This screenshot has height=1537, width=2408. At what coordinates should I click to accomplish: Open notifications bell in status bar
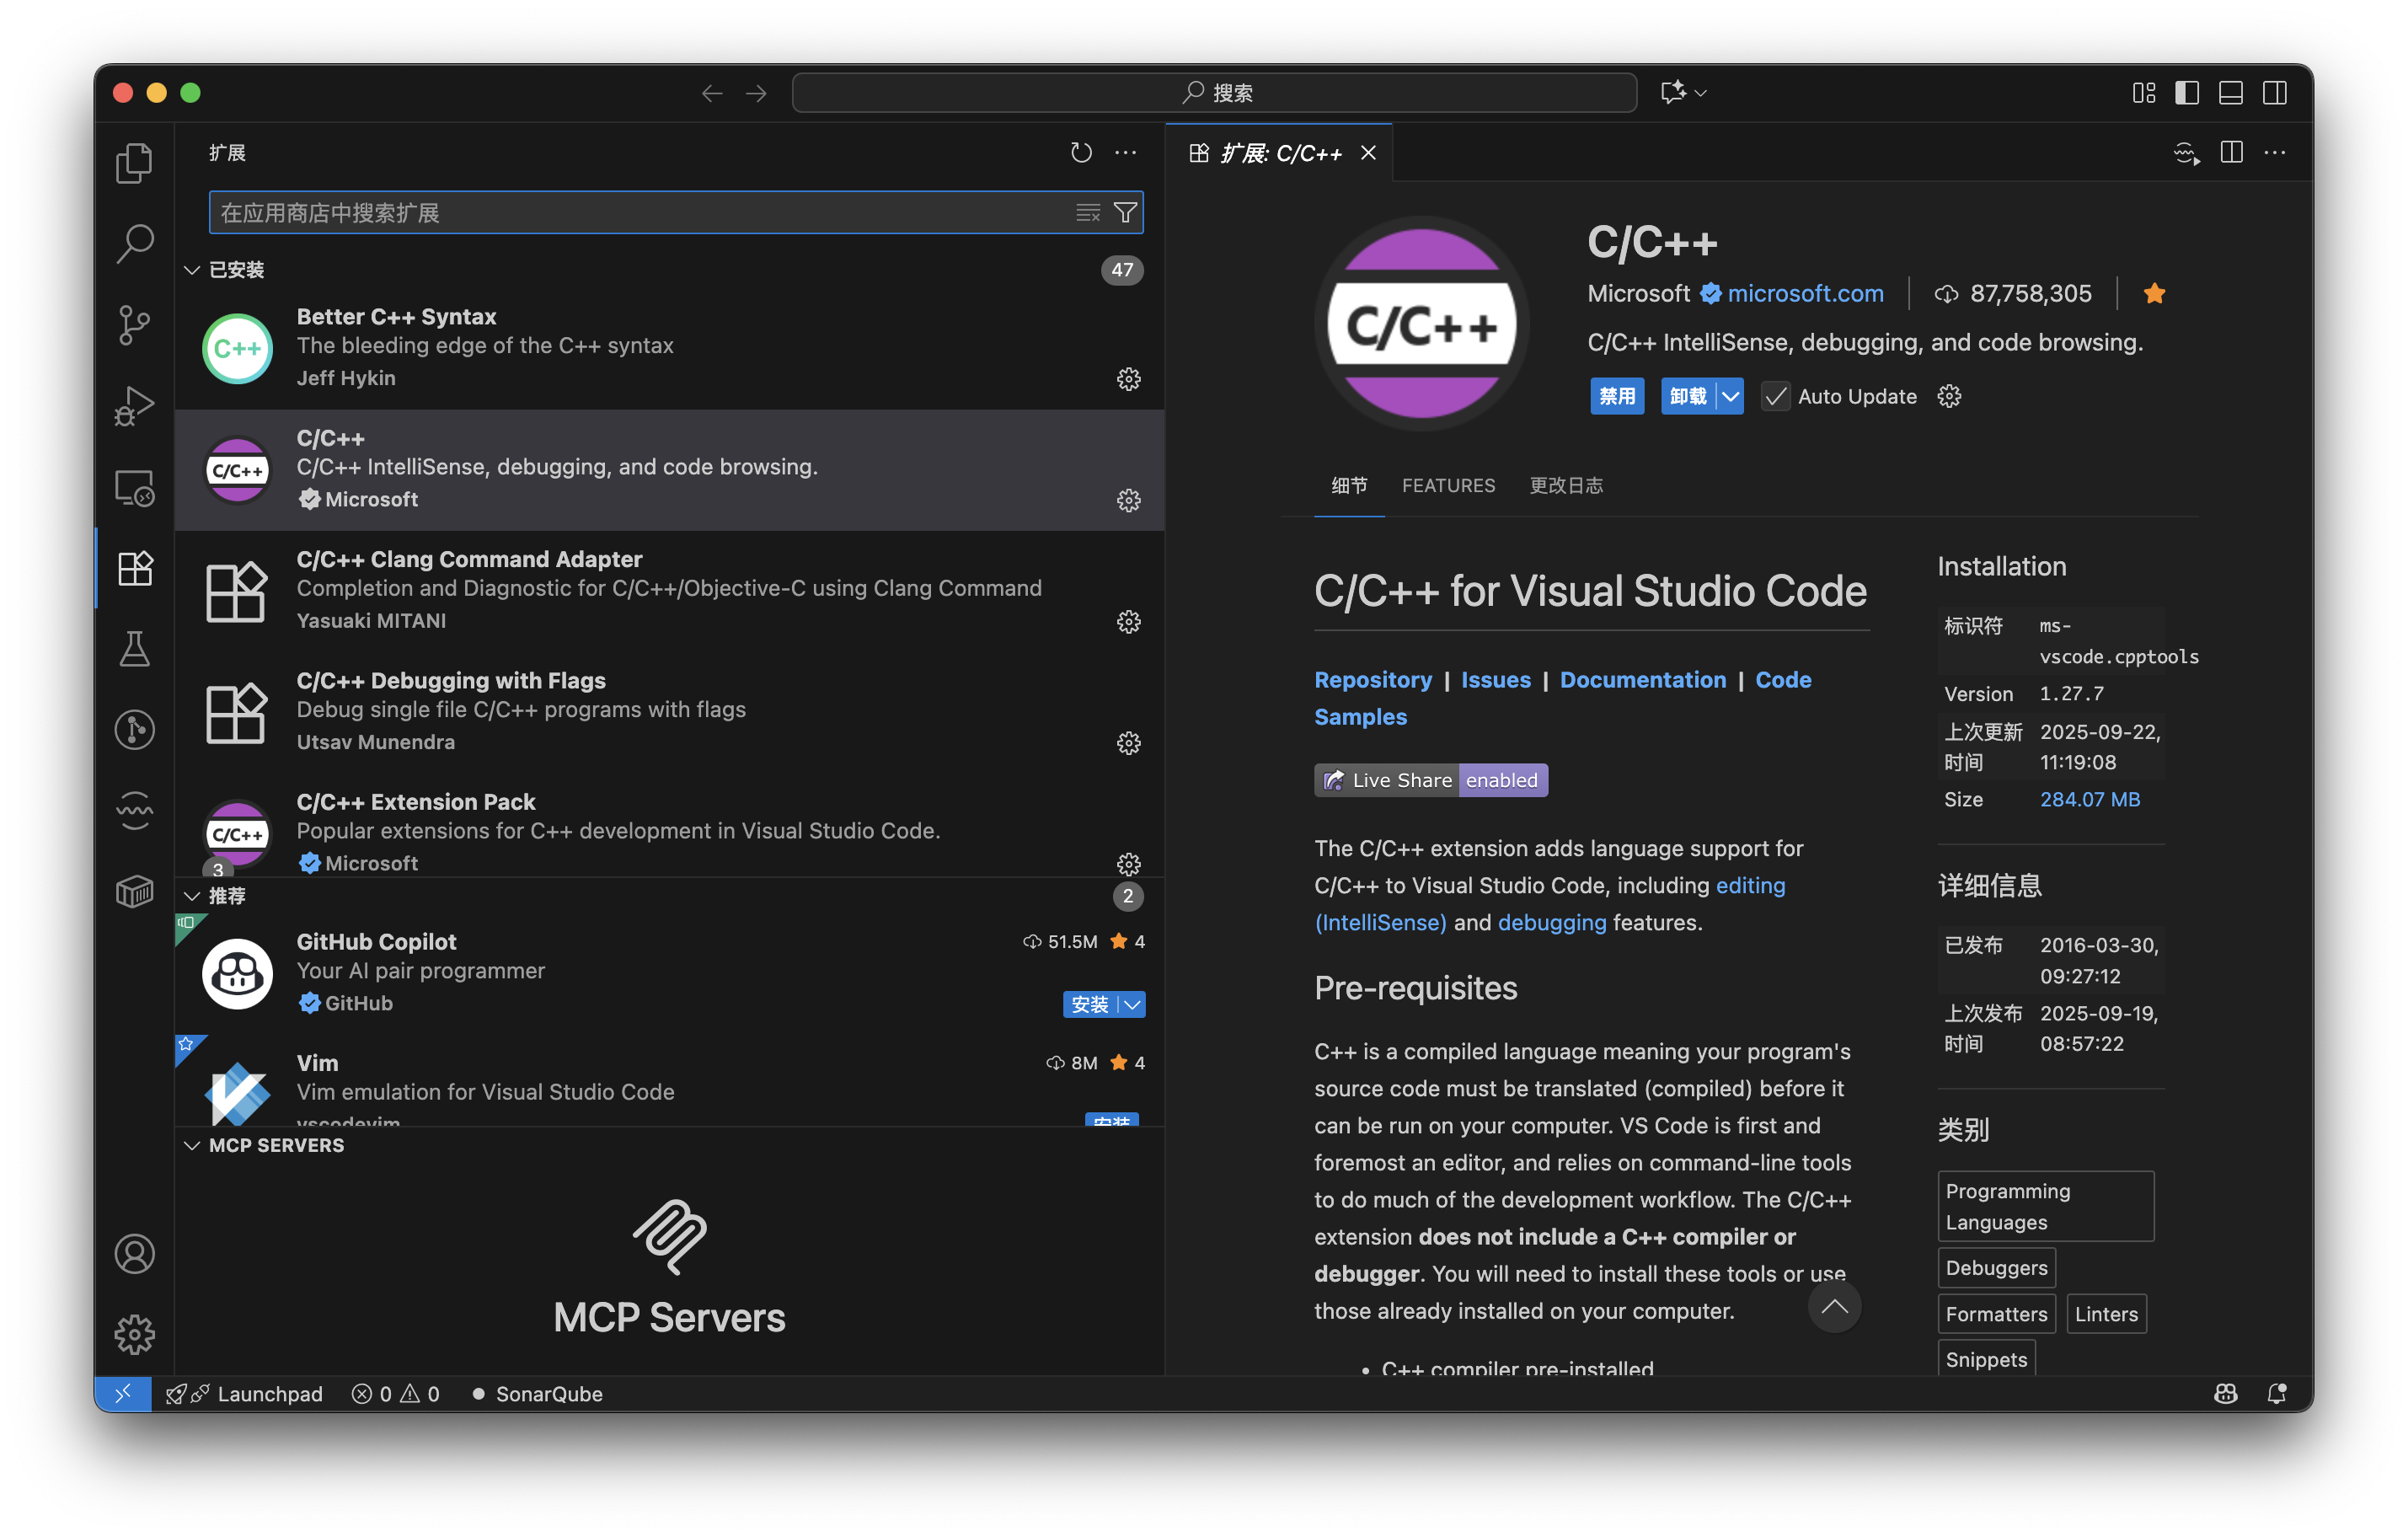pos(2277,1394)
